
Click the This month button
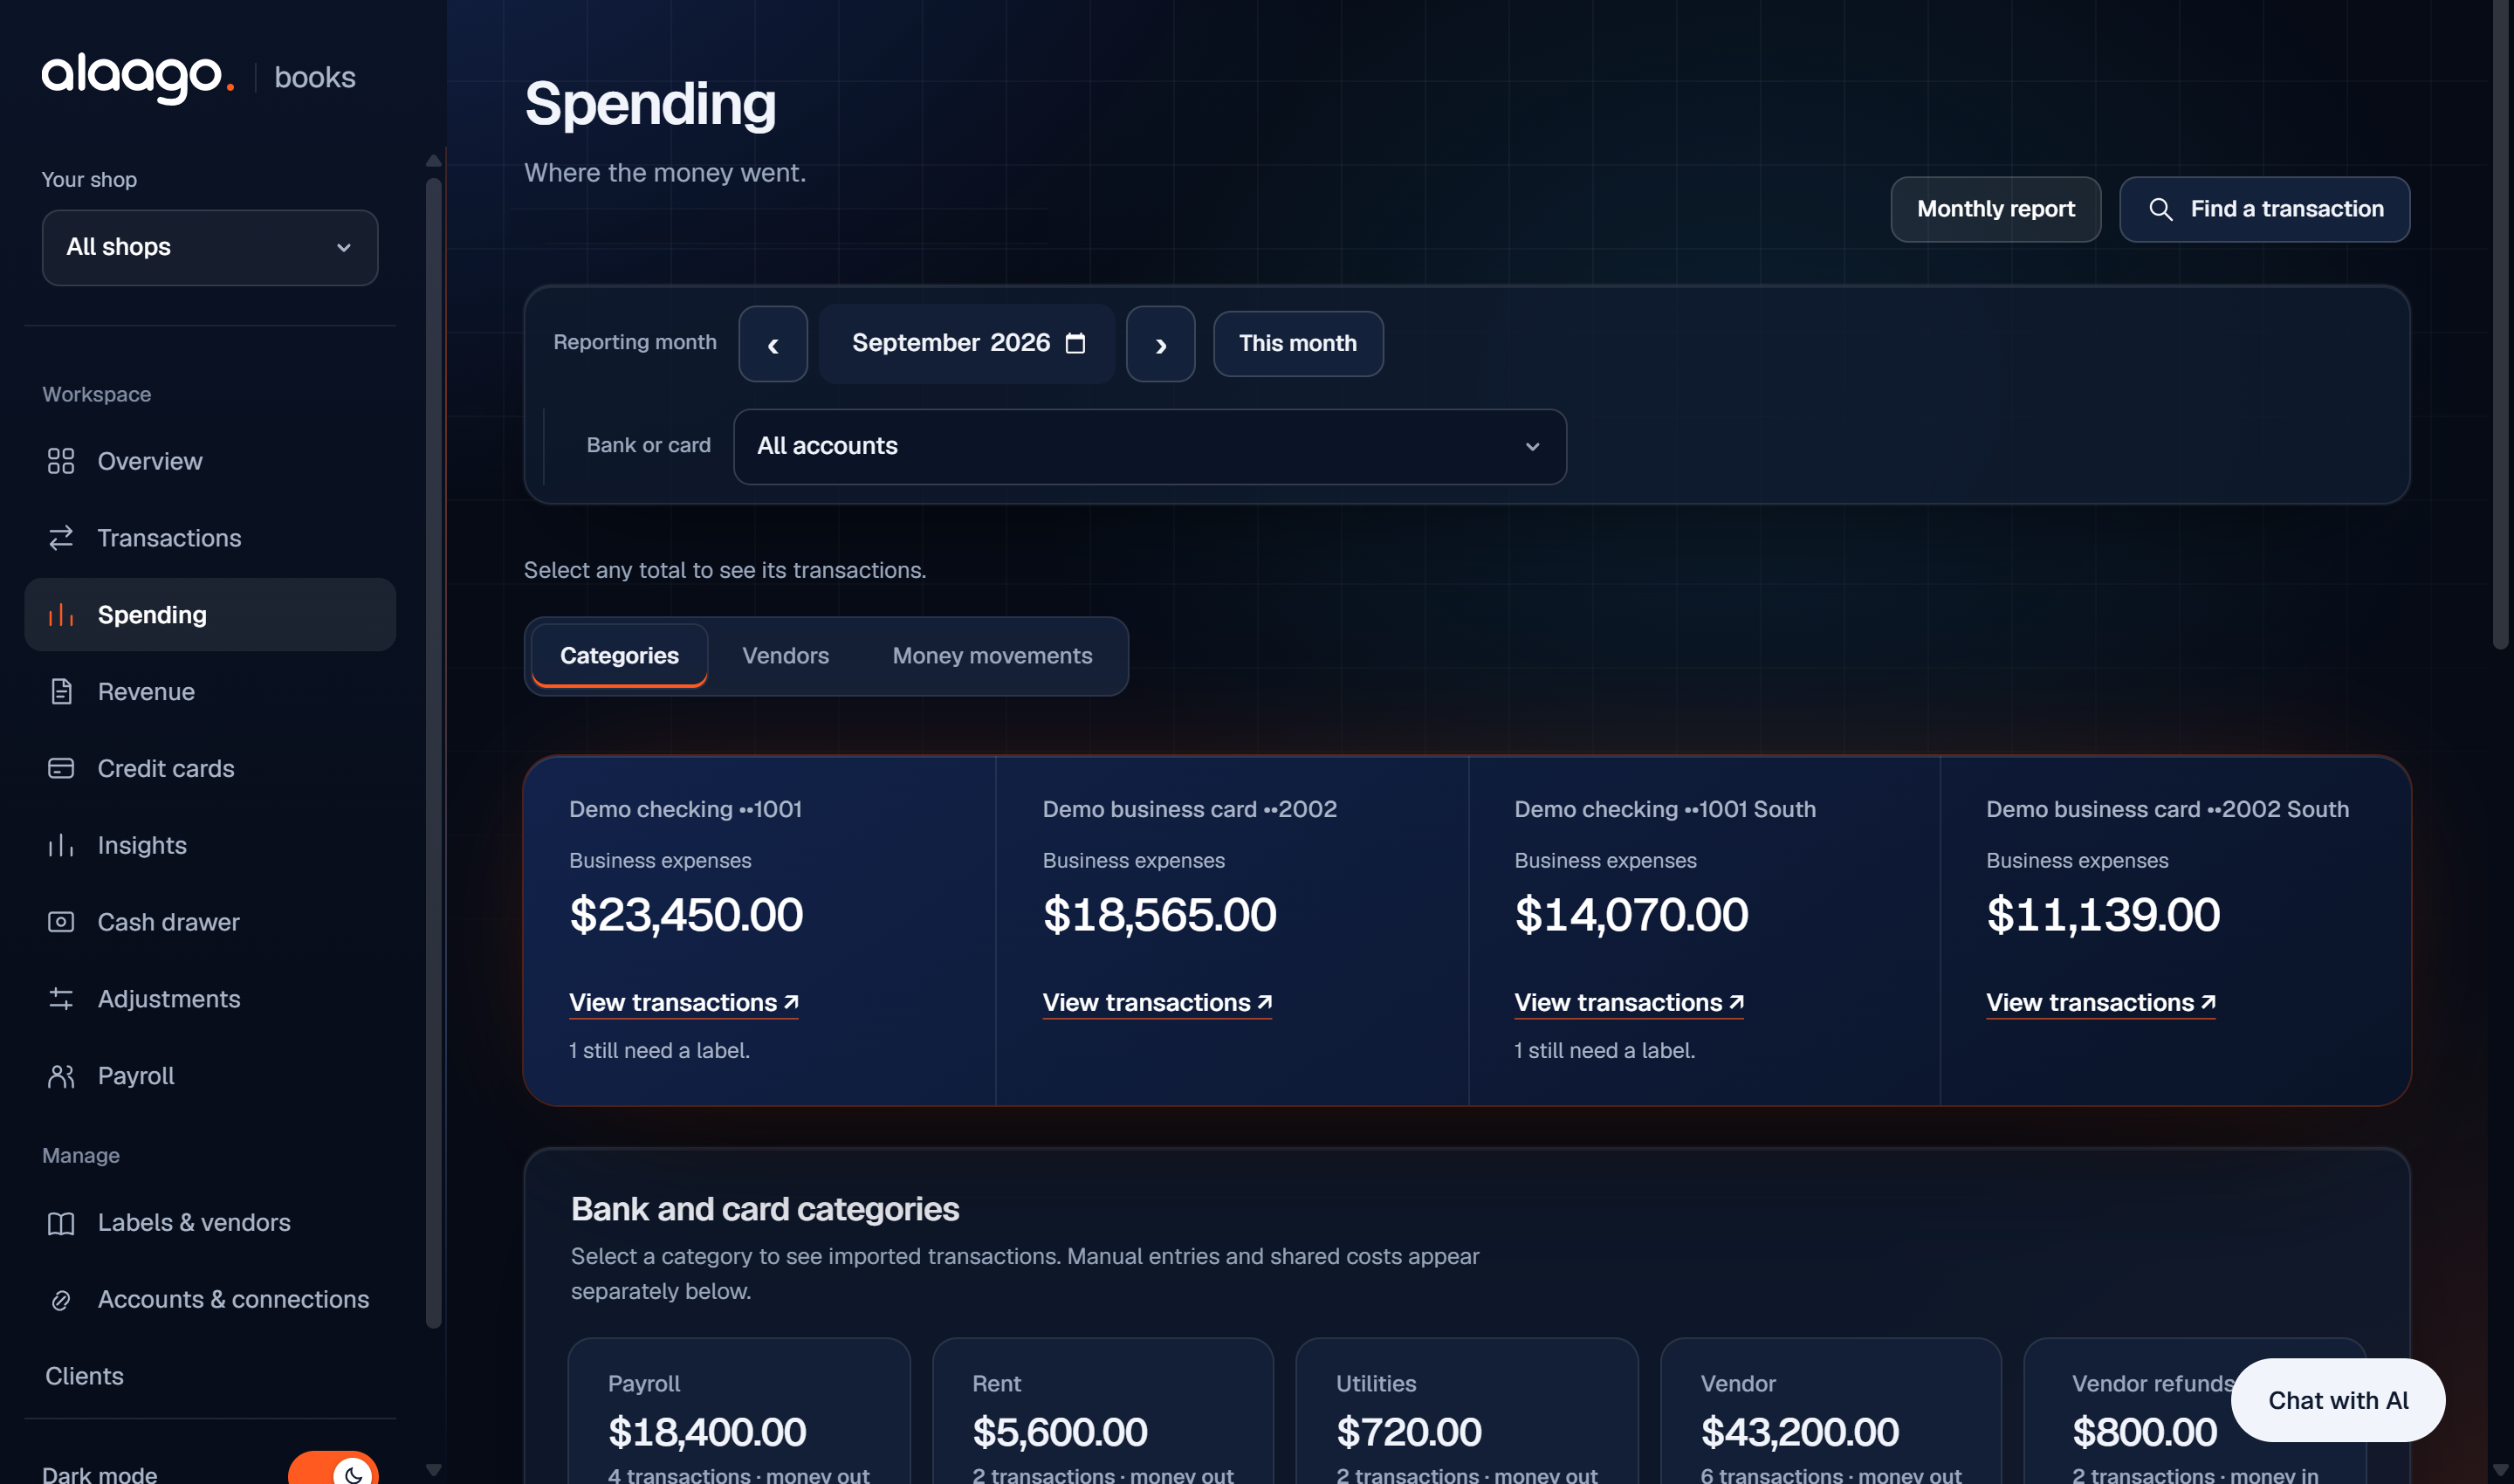coord(1298,343)
